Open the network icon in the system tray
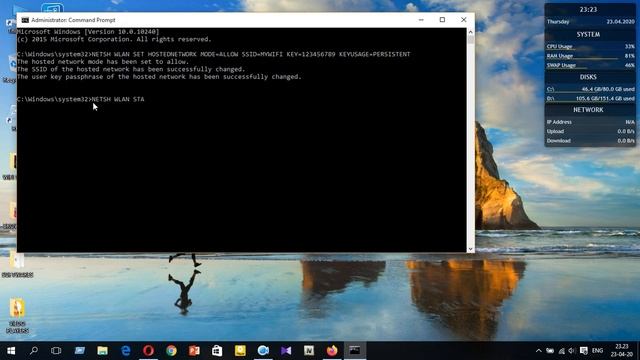Viewport: 640px width, 360px height. pos(562,351)
